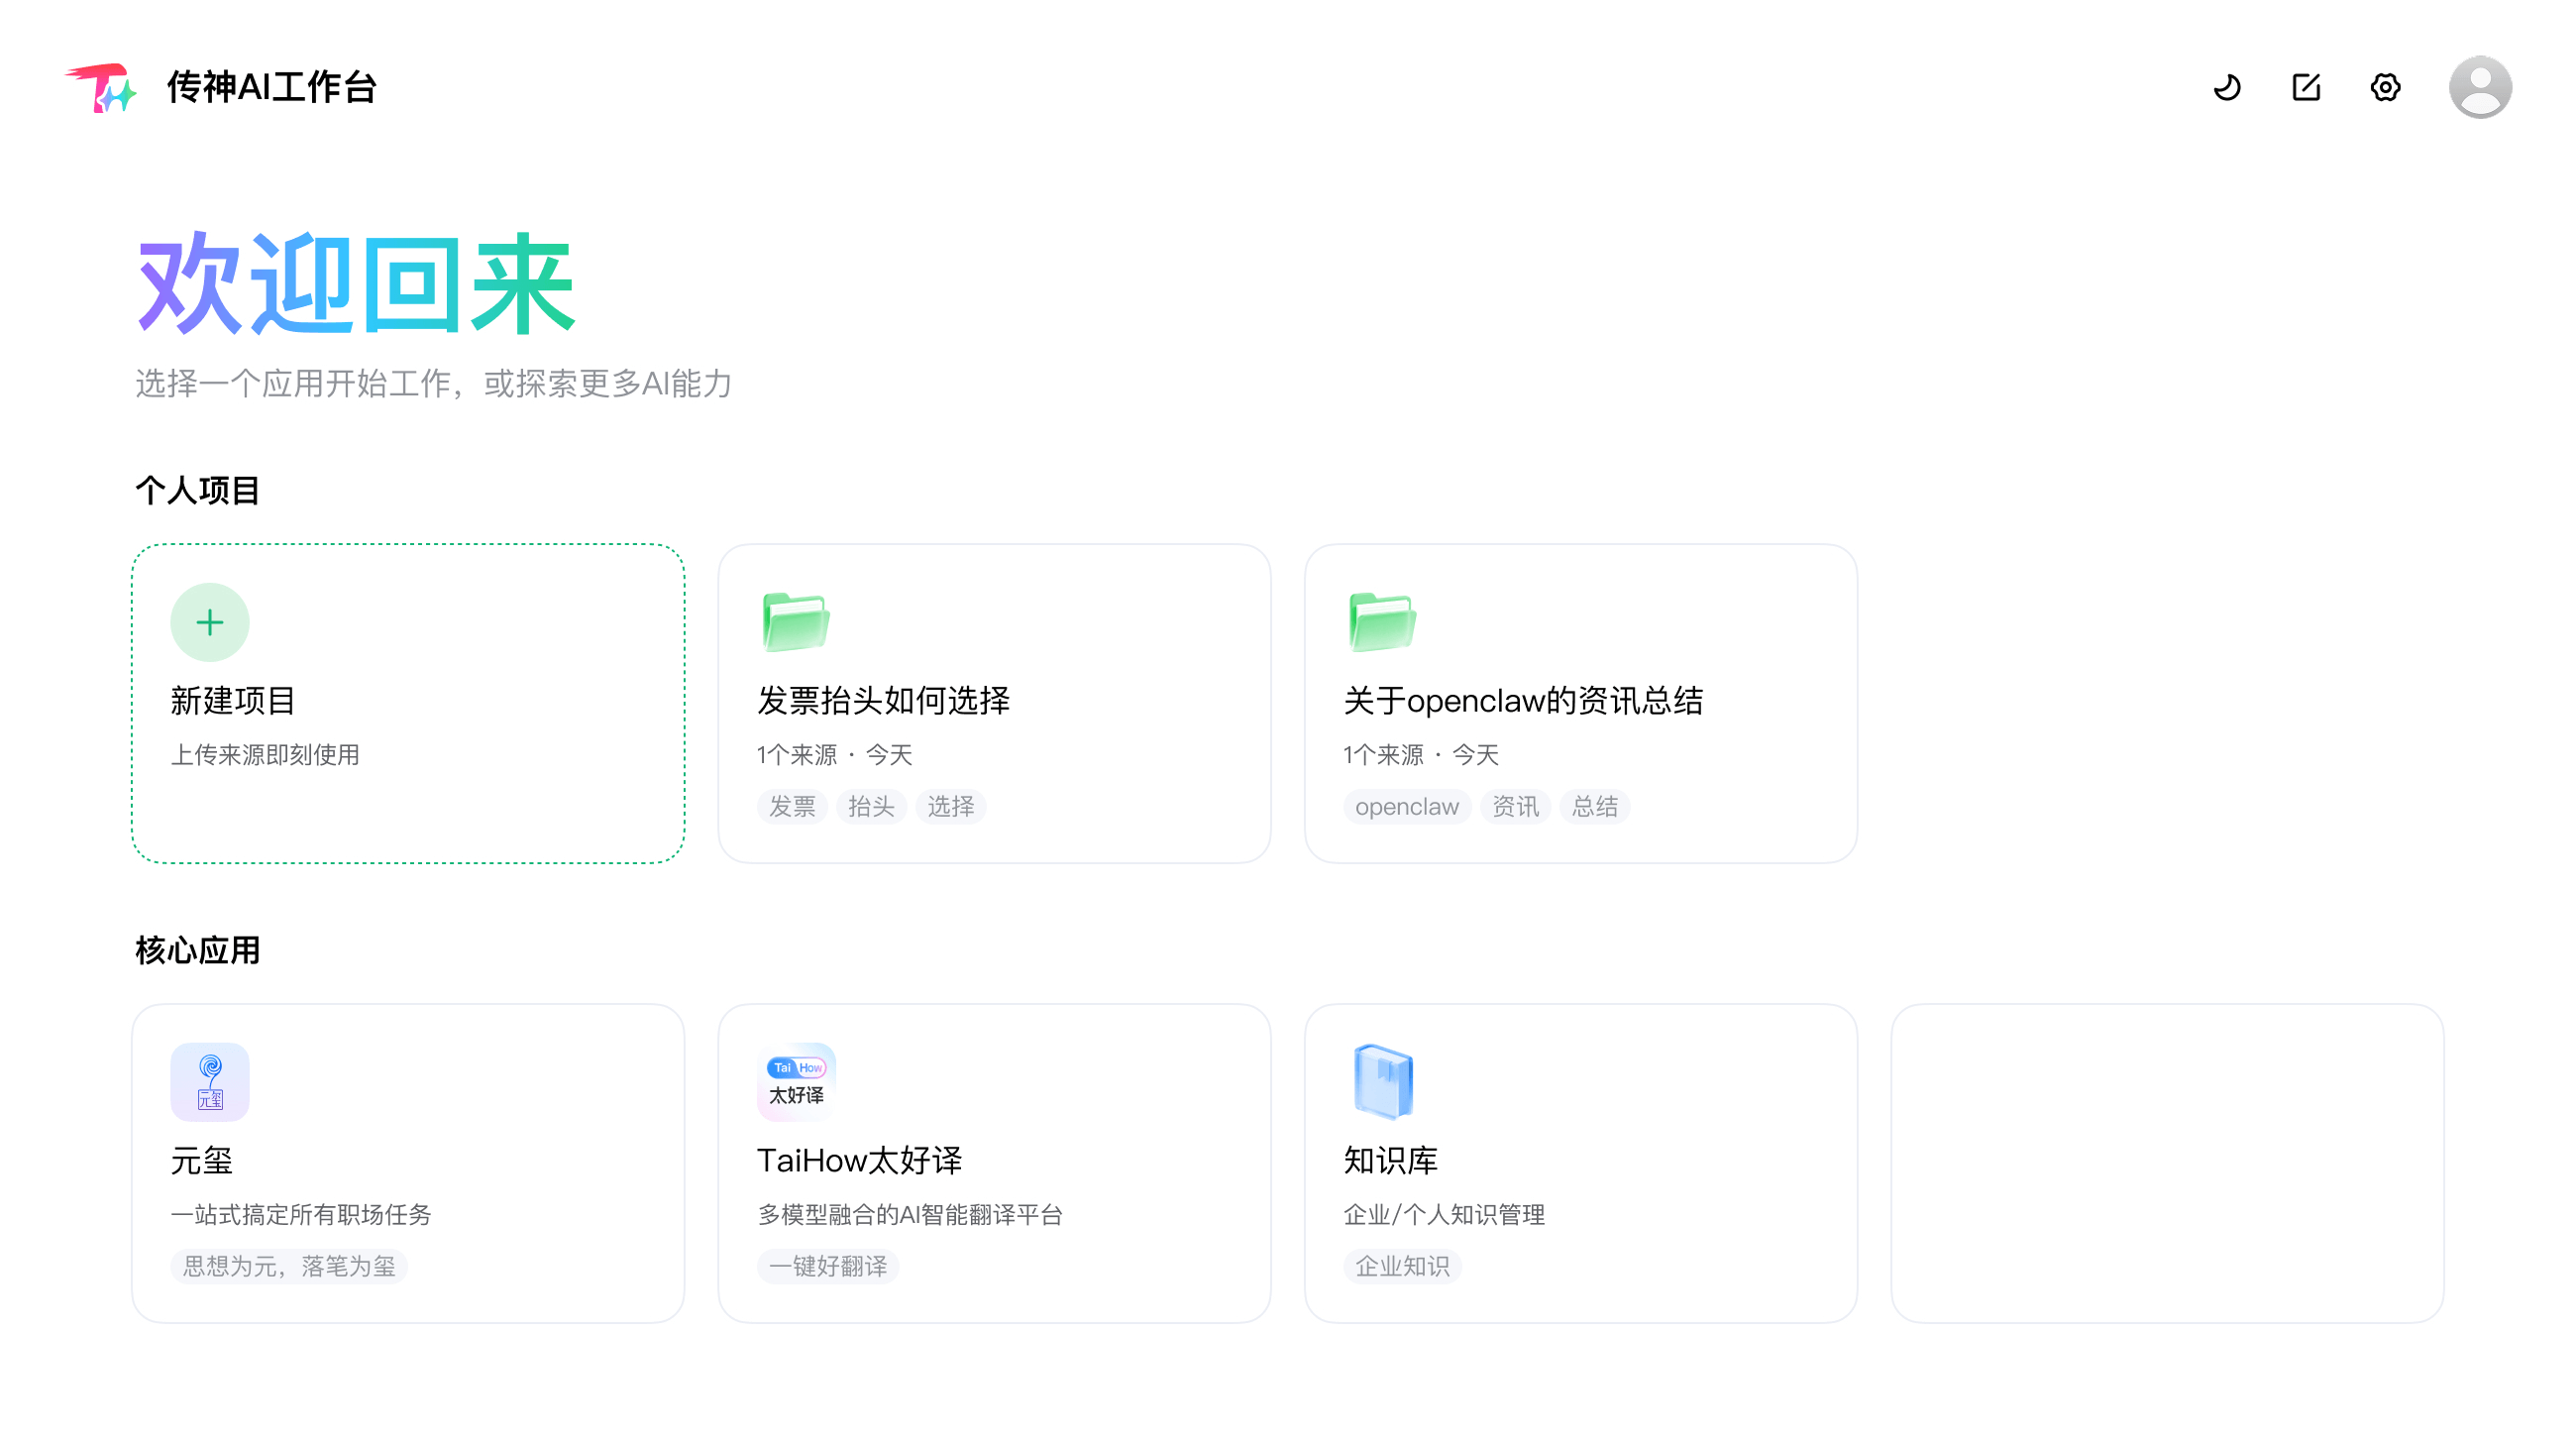The image size is (2576, 1443).
Task: Click the 核心应用 section heading
Action: (x=198, y=950)
